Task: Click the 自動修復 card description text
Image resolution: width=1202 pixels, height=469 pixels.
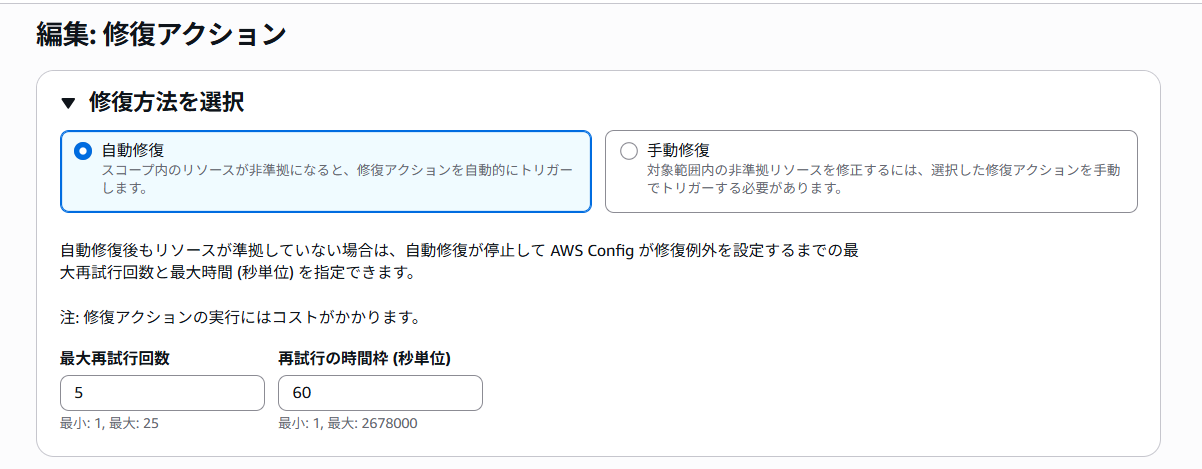Action: point(337,179)
